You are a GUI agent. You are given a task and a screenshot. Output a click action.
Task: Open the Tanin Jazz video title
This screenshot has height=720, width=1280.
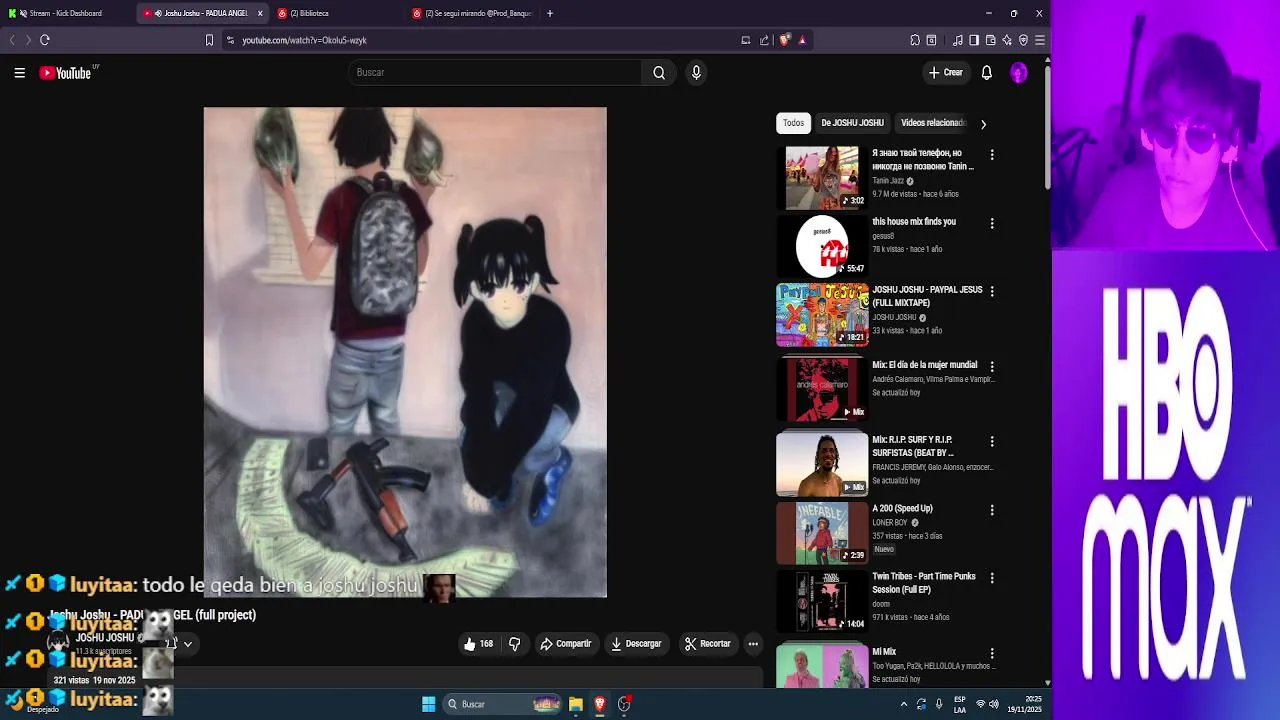pyautogui.click(x=922, y=159)
